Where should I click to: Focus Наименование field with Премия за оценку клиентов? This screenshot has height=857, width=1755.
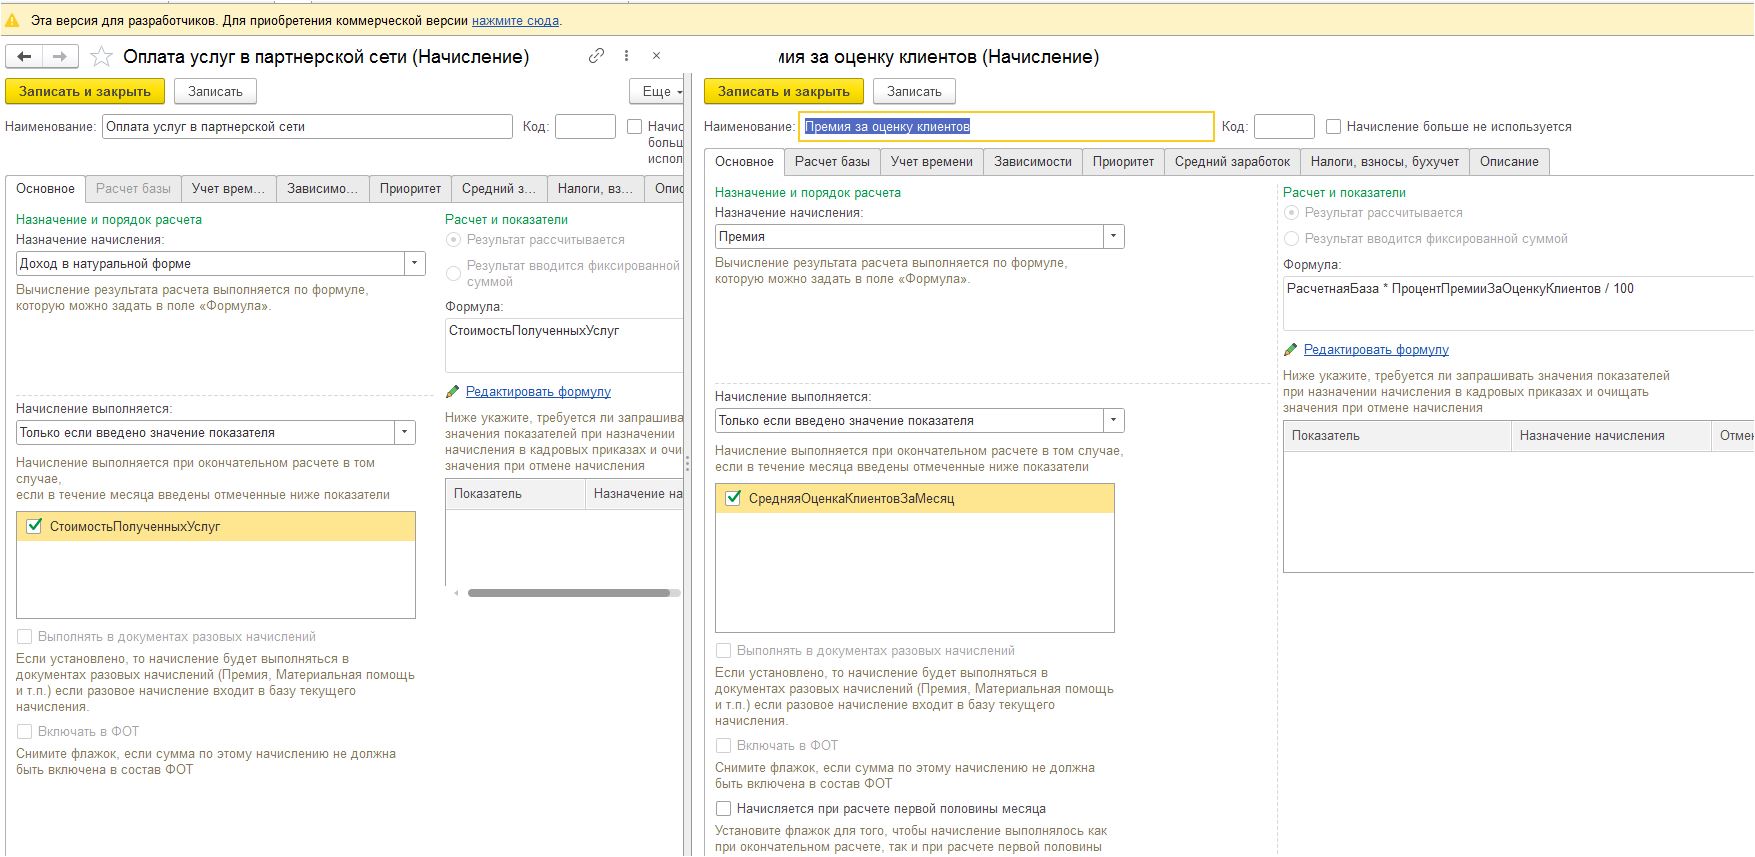[1007, 127]
